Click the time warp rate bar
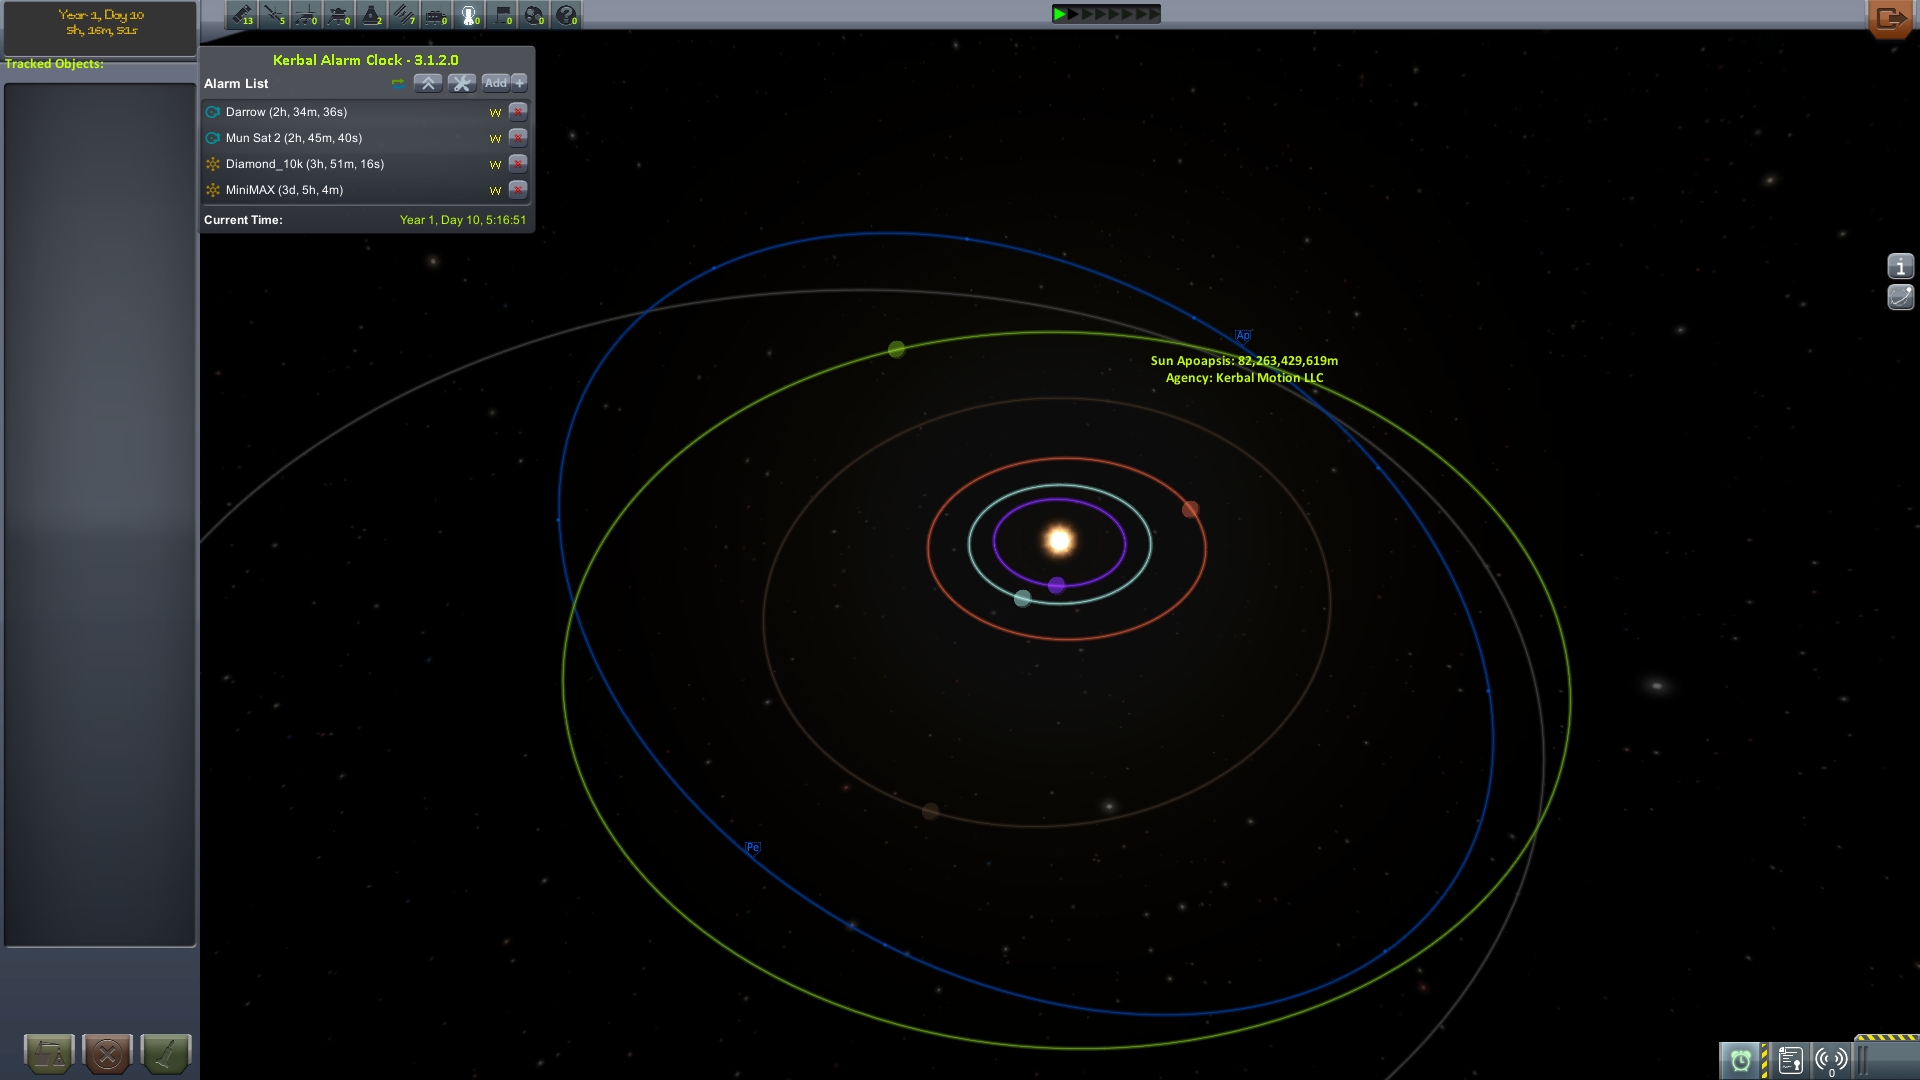The height and width of the screenshot is (1080, 1920). tap(1106, 14)
